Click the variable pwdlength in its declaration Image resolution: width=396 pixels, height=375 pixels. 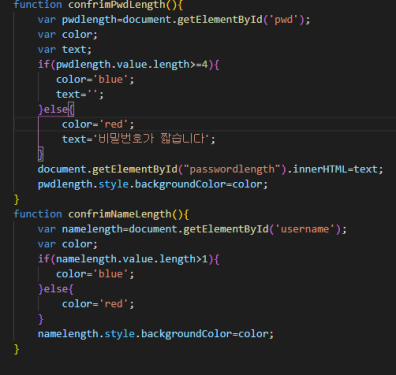[x=89, y=20]
